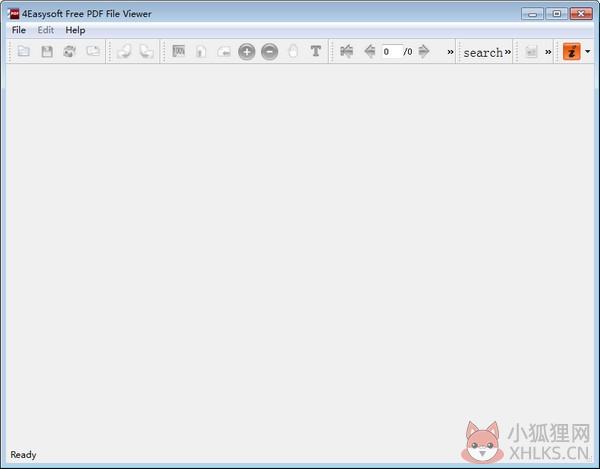Go to the previous page arrow

coord(370,51)
